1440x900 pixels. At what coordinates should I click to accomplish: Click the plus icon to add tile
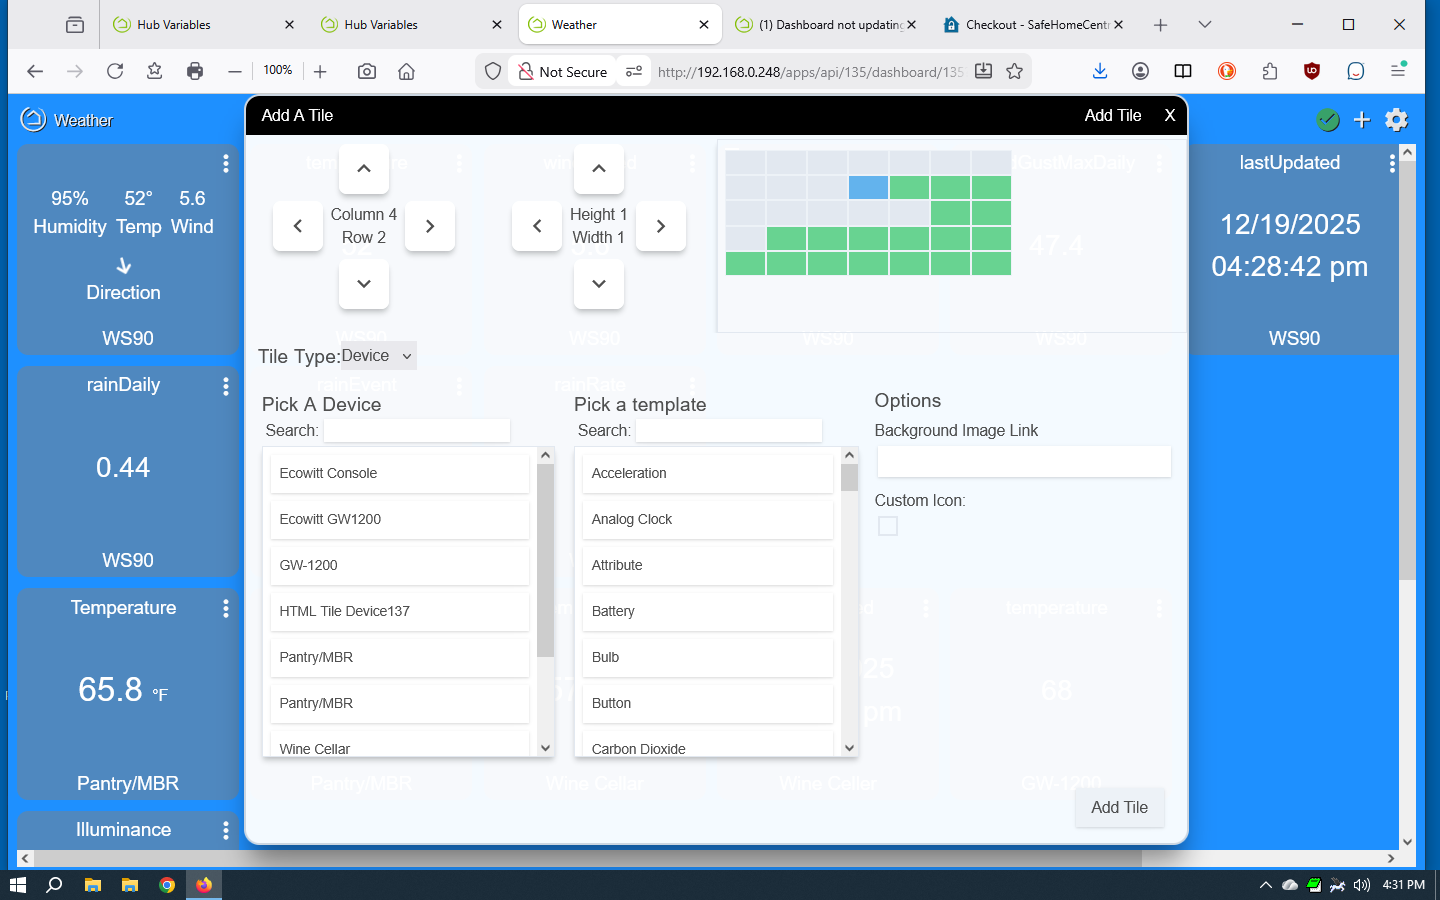[1361, 120]
